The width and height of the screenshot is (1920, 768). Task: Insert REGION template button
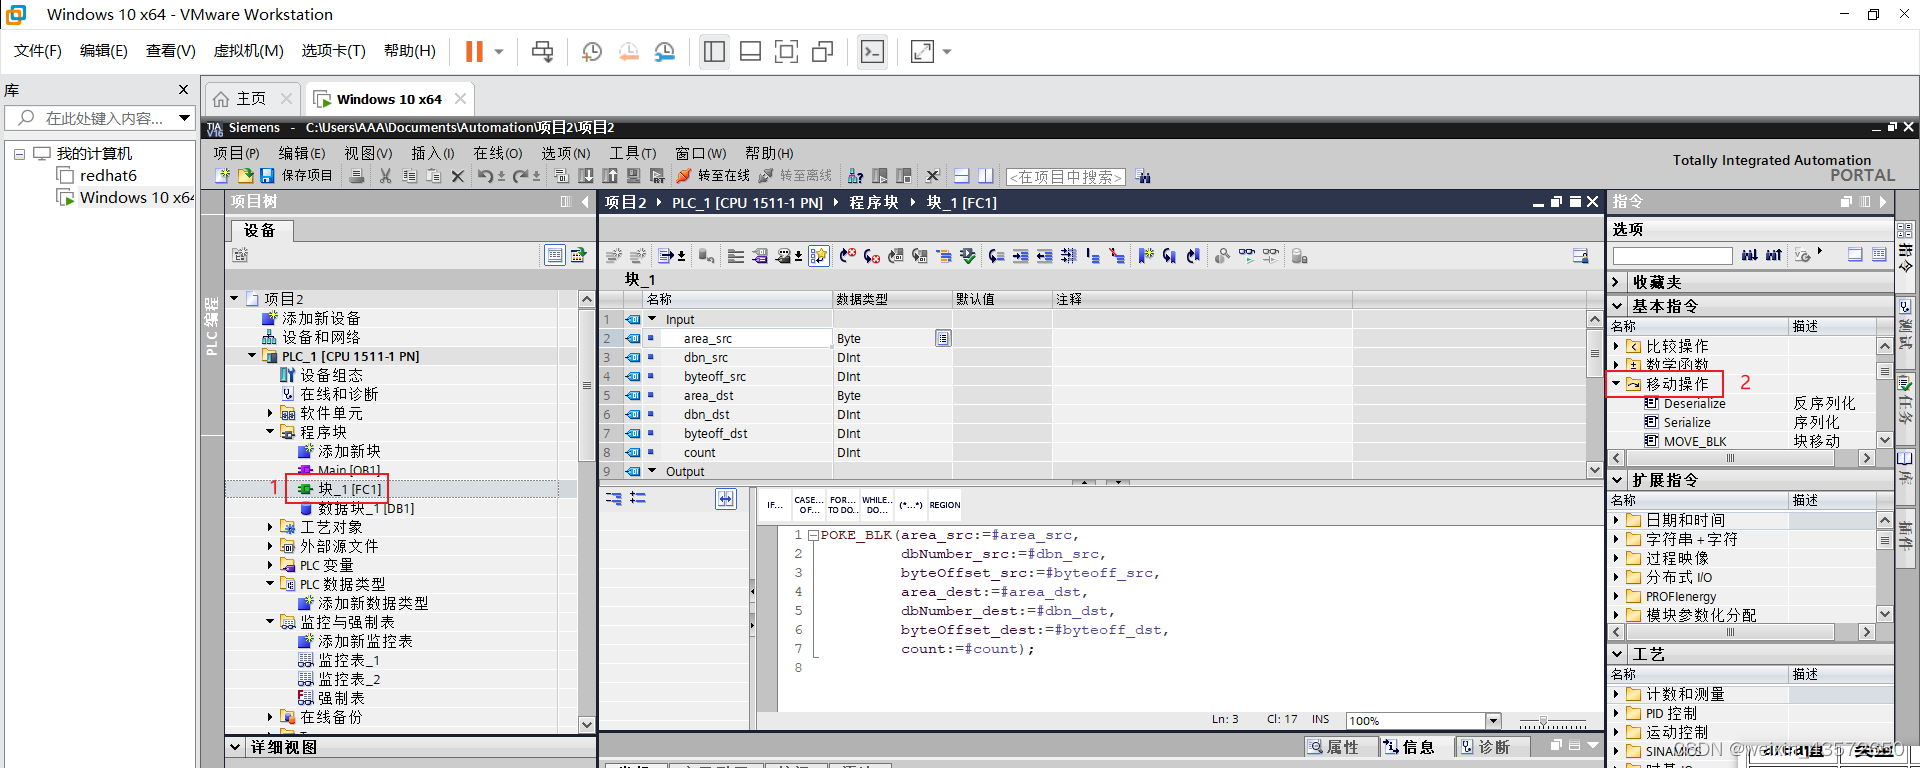coord(945,505)
